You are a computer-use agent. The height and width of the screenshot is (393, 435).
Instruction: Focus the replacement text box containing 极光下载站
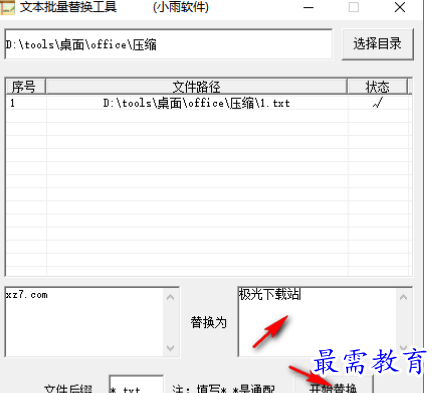click(x=317, y=322)
